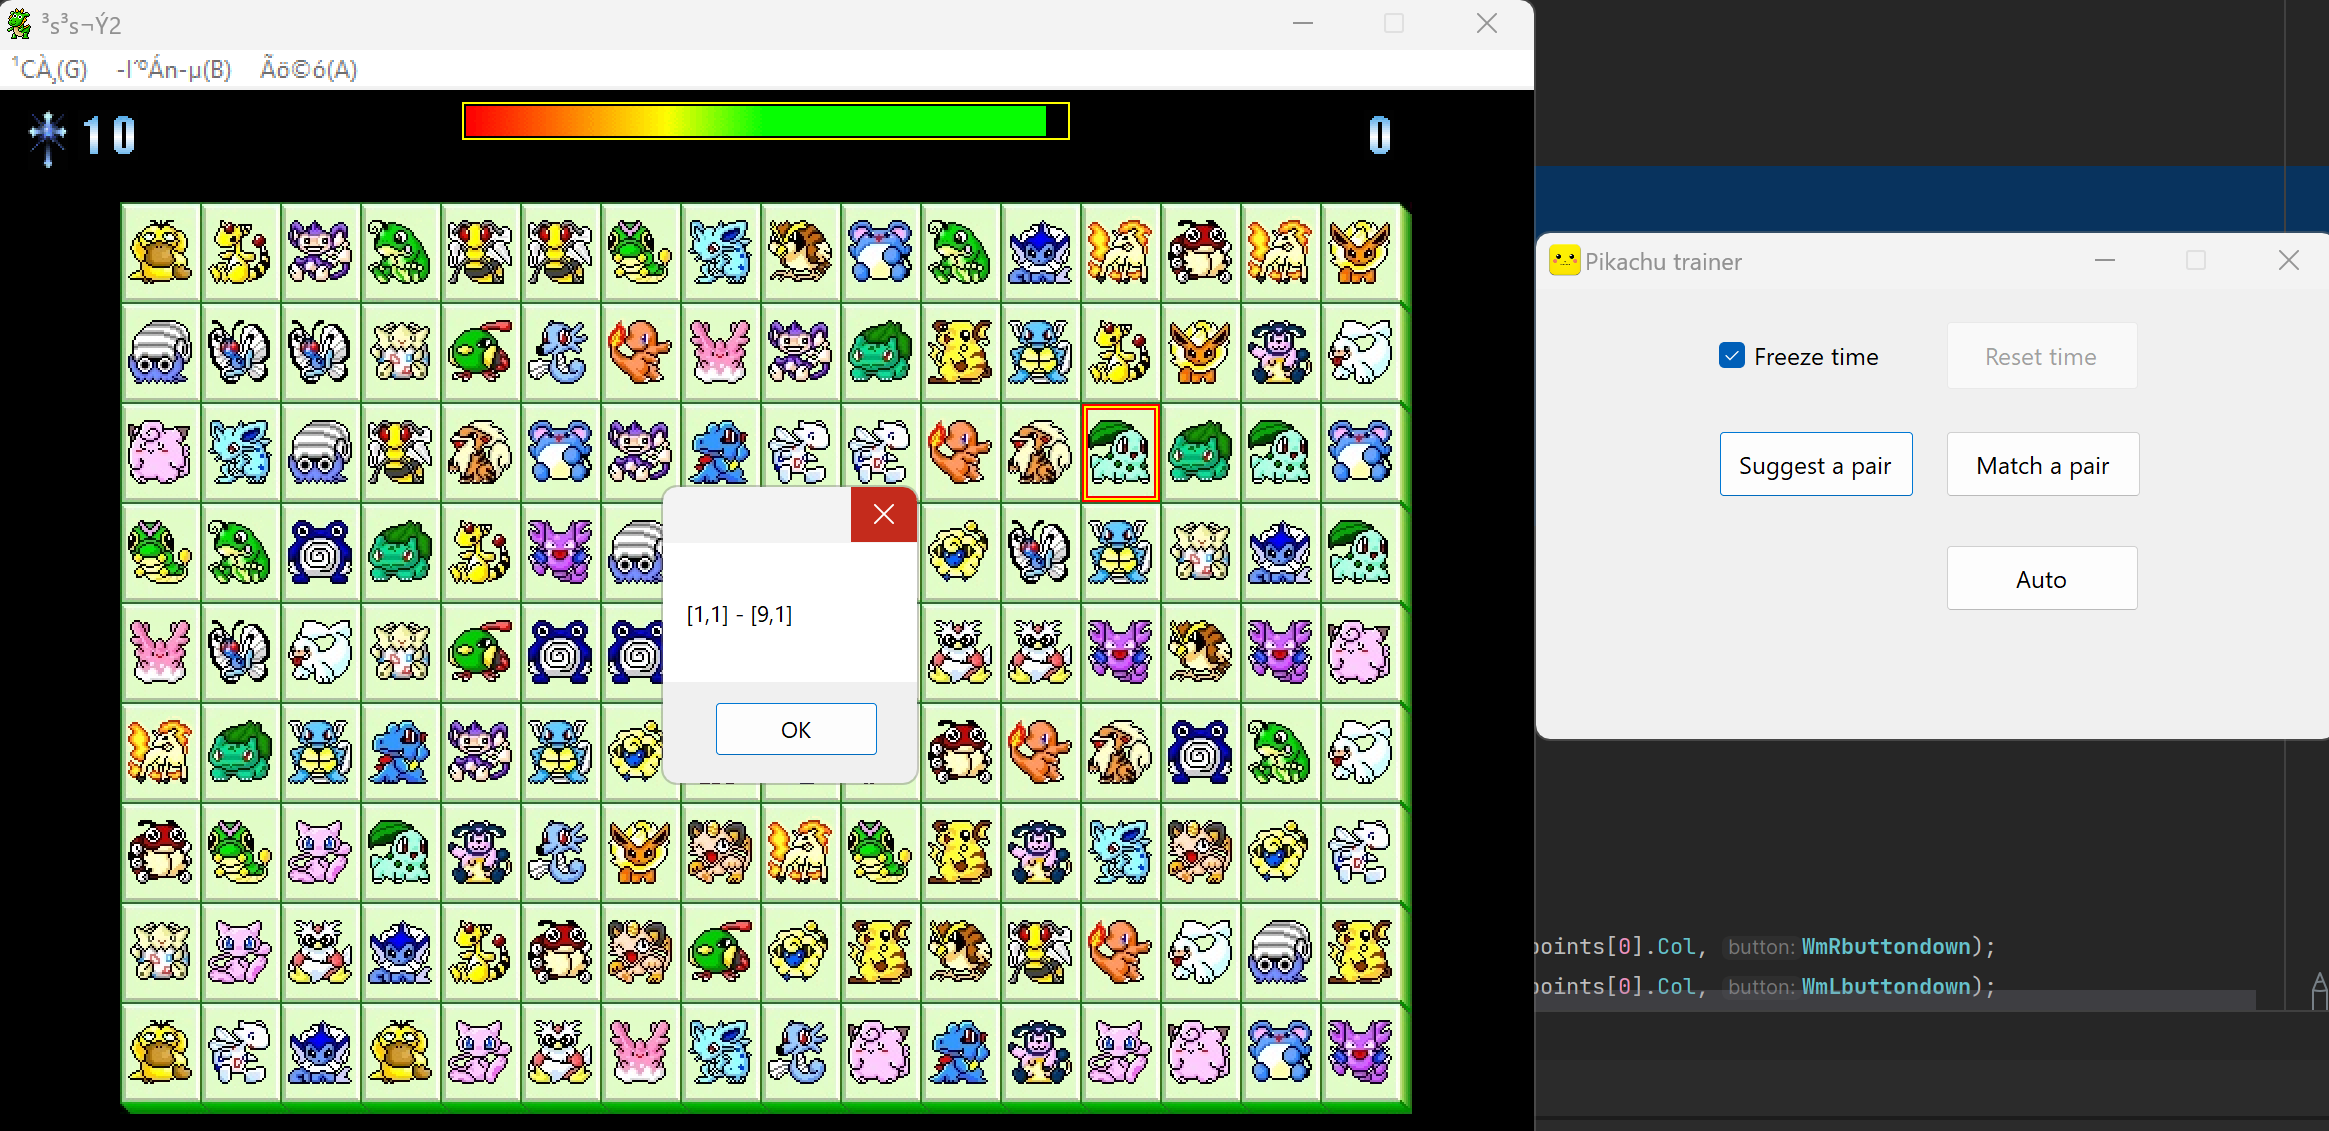
Task: Click the Charmander tile in the second row
Action: (640, 352)
